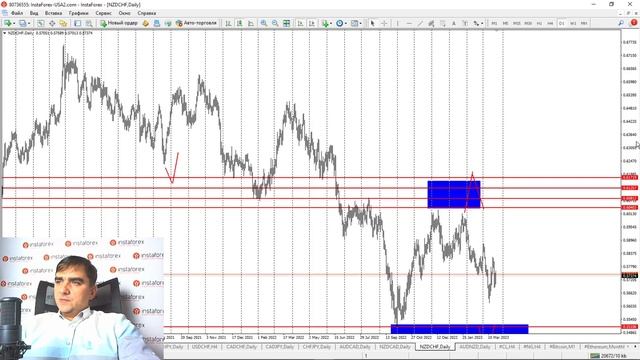Click the connection status 20672/10 kb

[609, 356]
